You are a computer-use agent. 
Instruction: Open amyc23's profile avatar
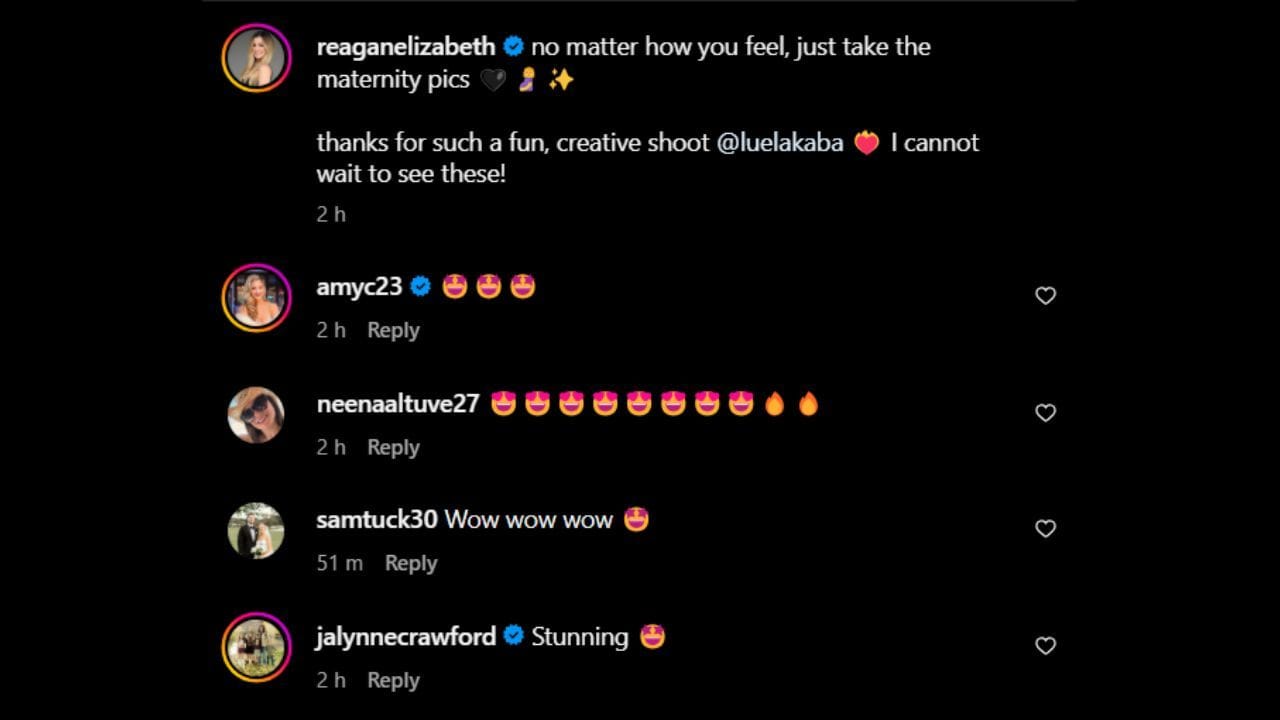coord(256,297)
